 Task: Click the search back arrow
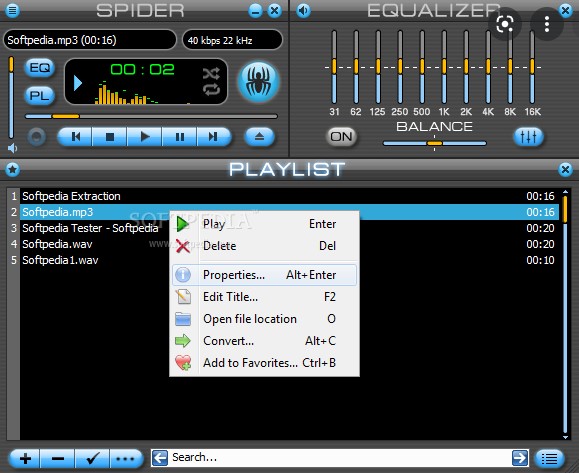point(160,458)
